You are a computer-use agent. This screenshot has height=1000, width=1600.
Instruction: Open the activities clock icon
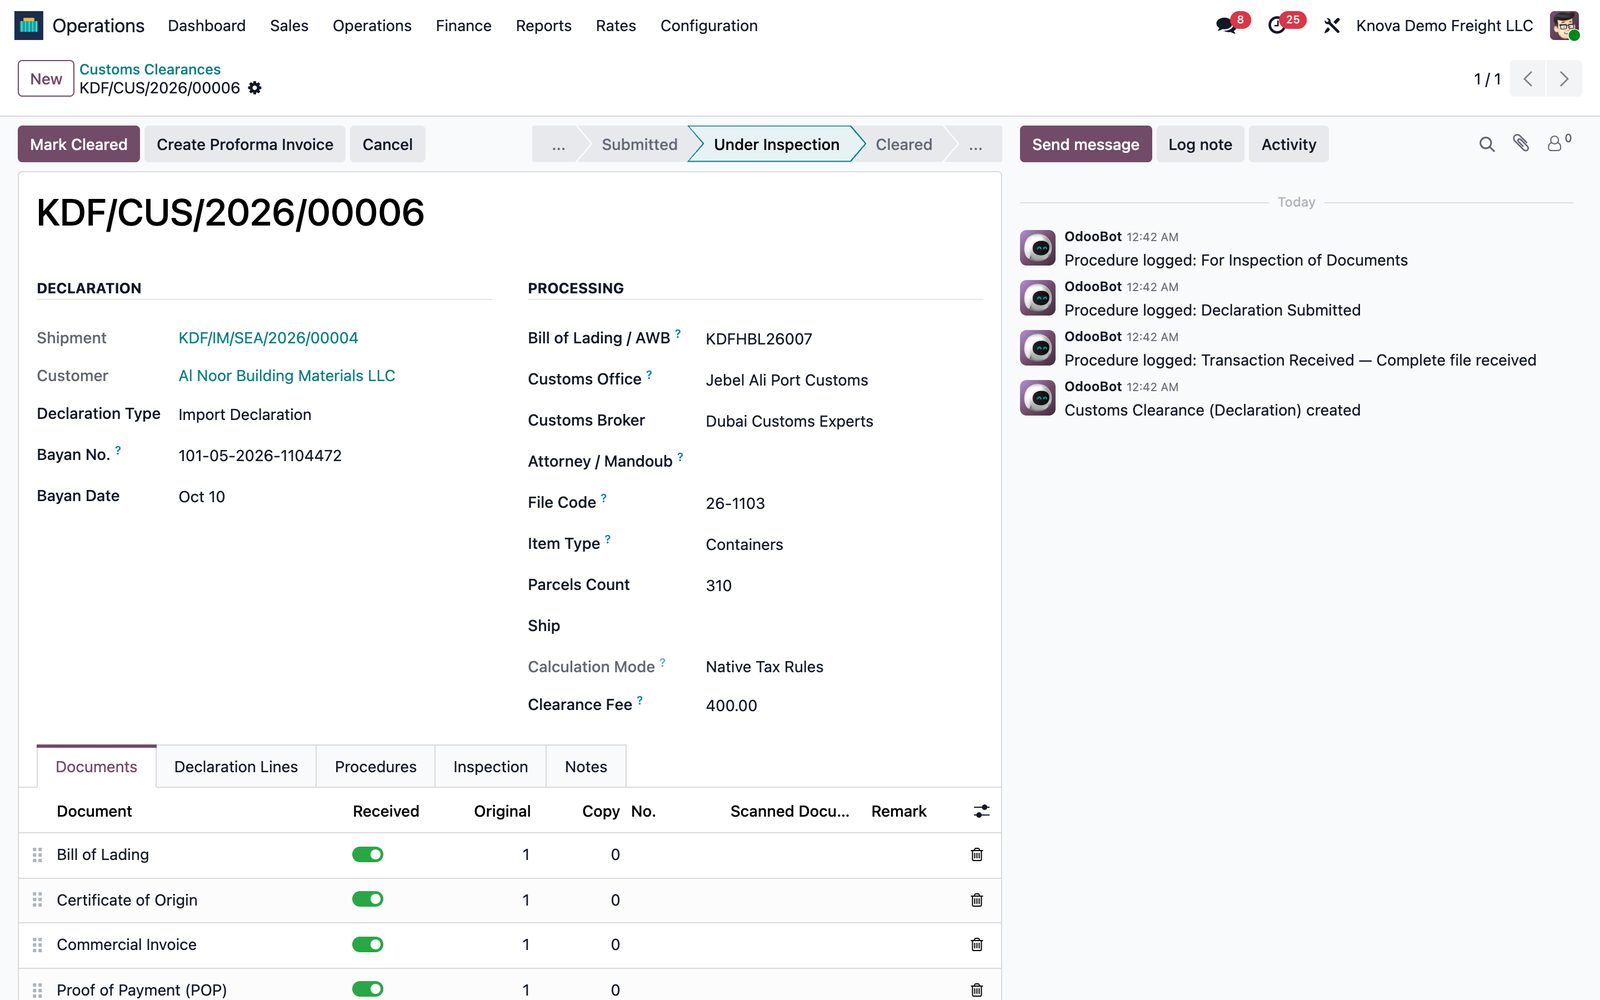tap(1277, 26)
